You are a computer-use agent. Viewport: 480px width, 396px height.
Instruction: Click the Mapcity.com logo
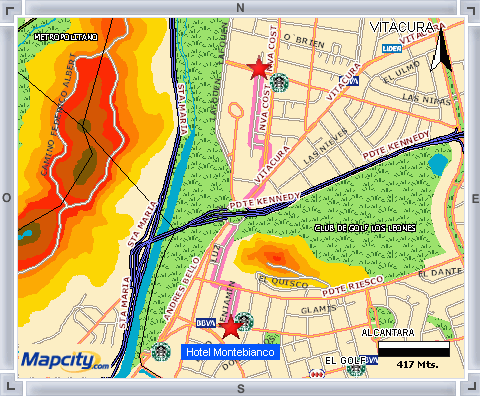tap(65, 361)
